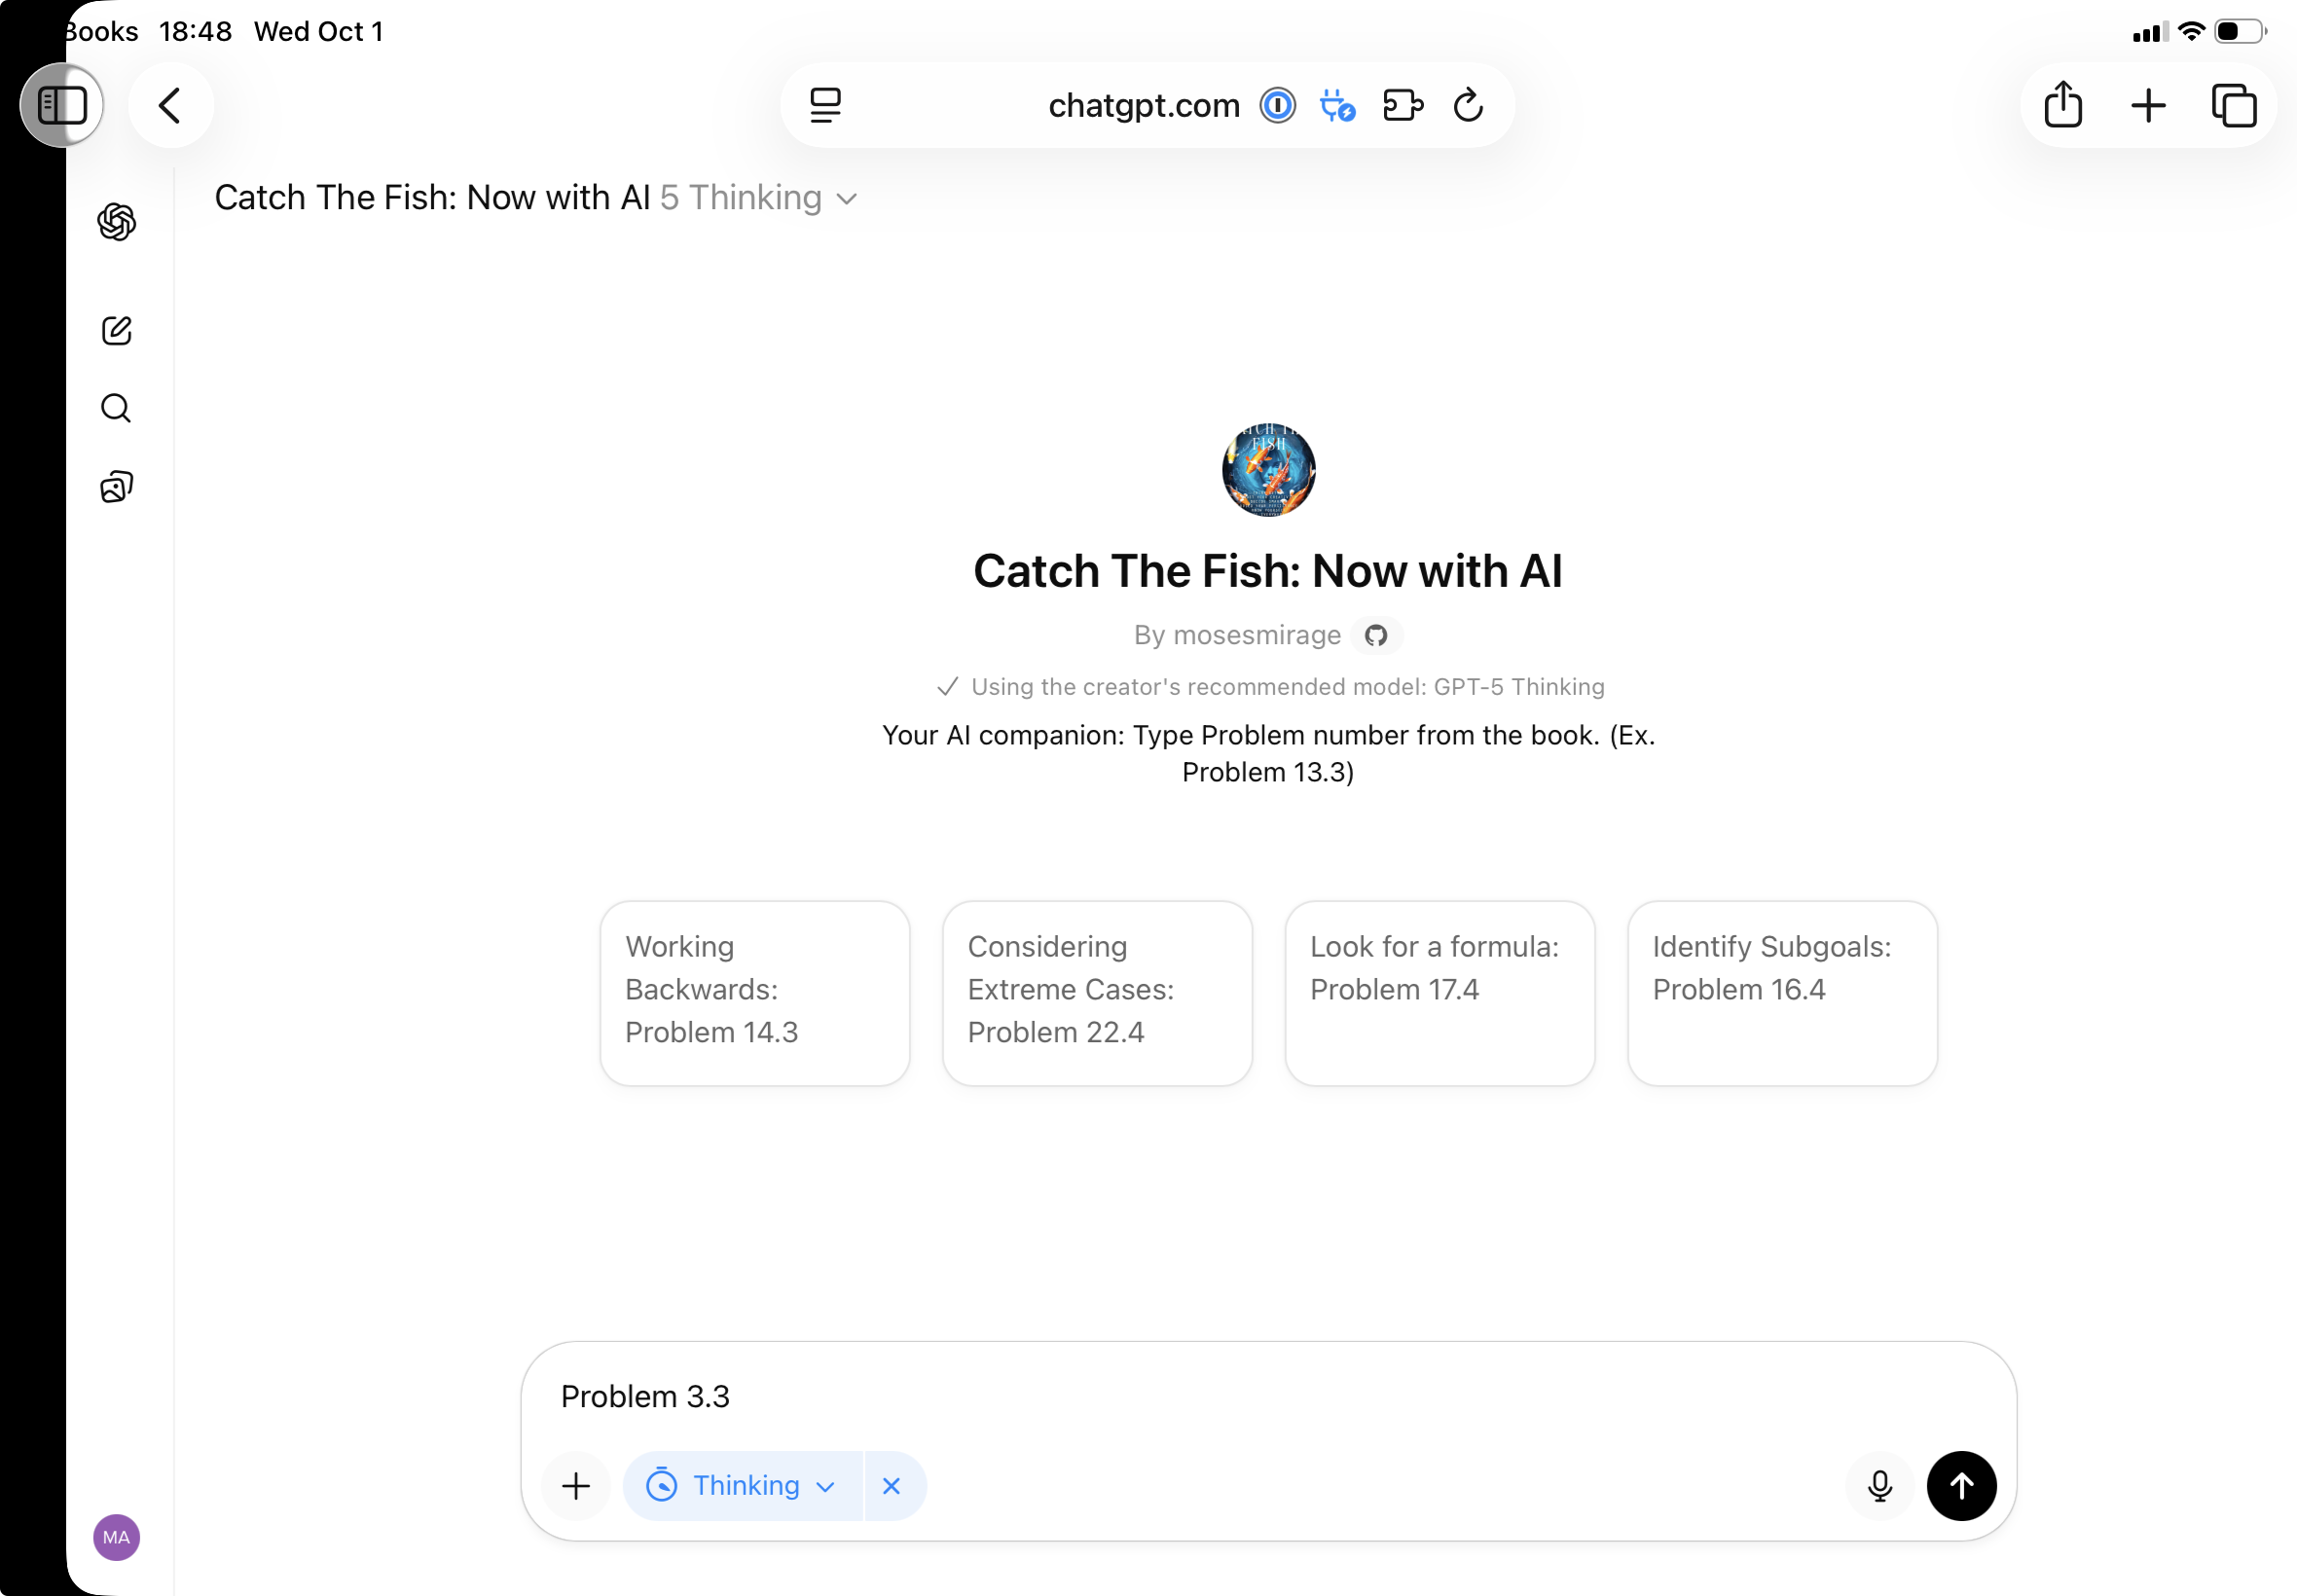Share the page via the share icon
Screen dimensions: 2297x1596
(x=2063, y=104)
